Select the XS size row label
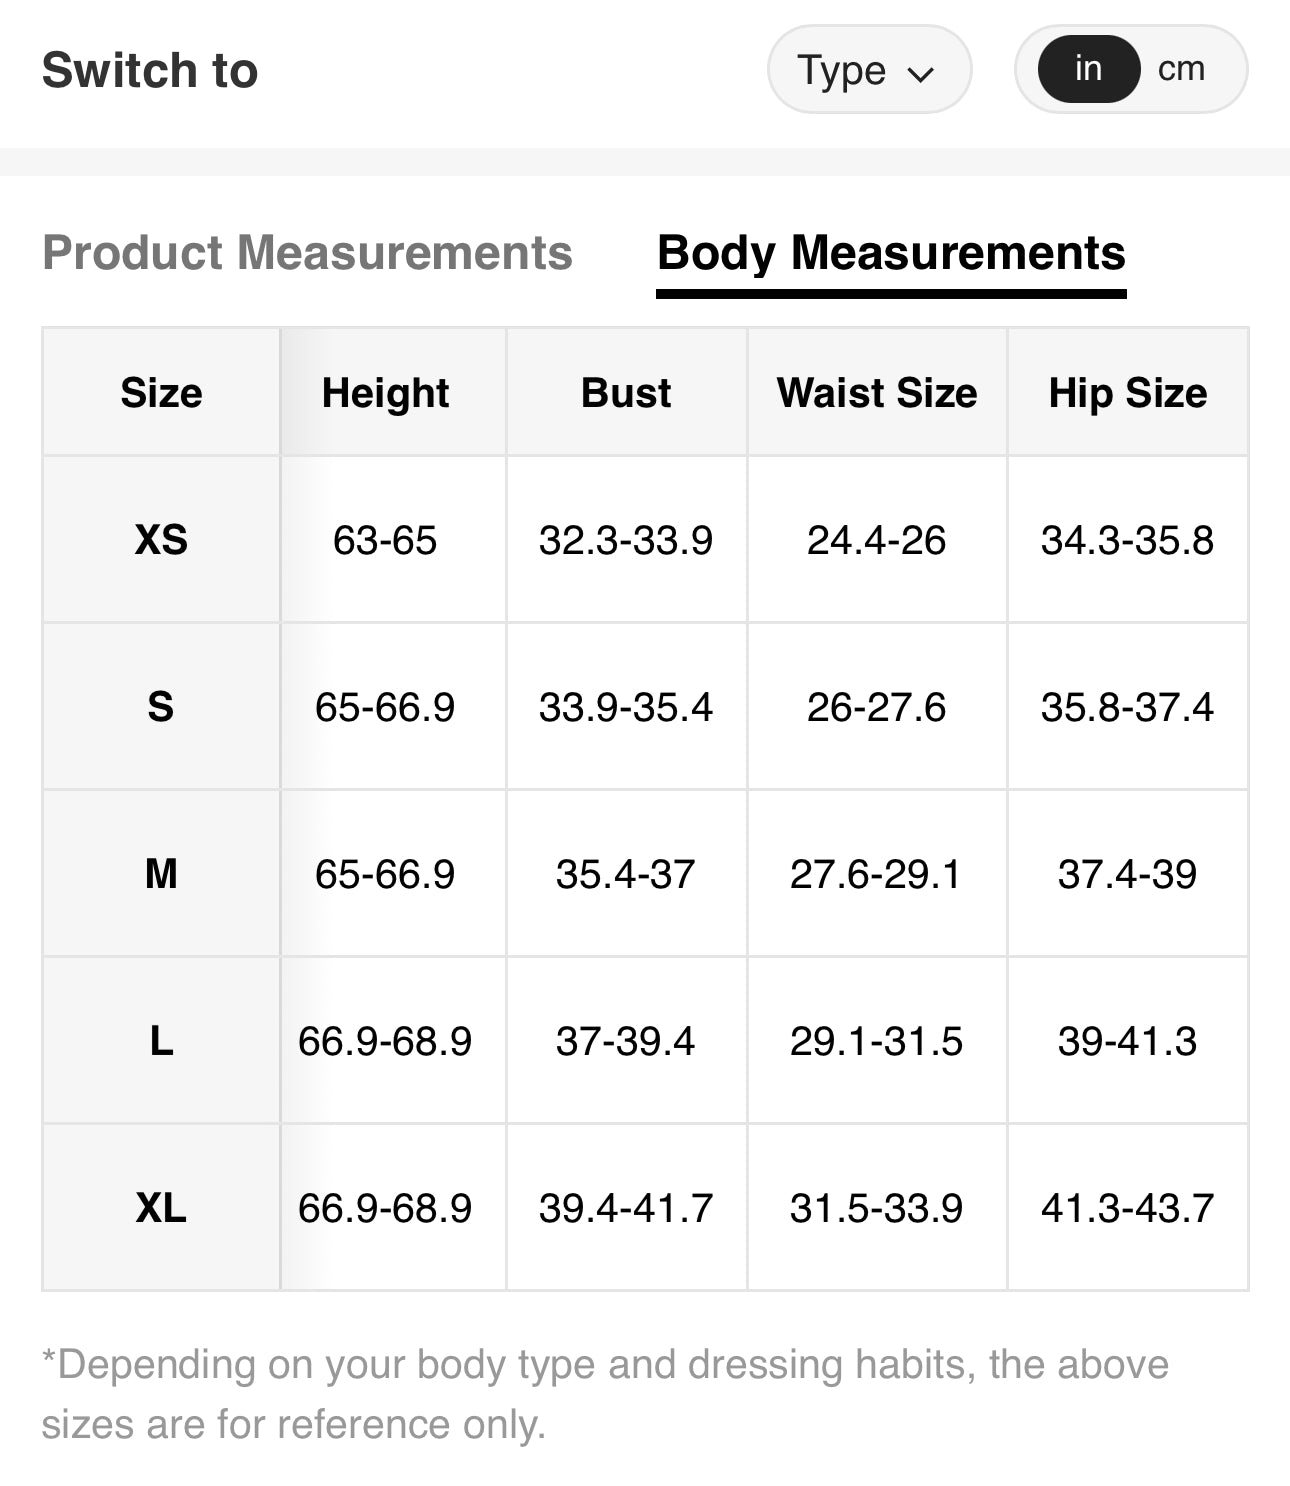The image size is (1290, 1486). 161,540
